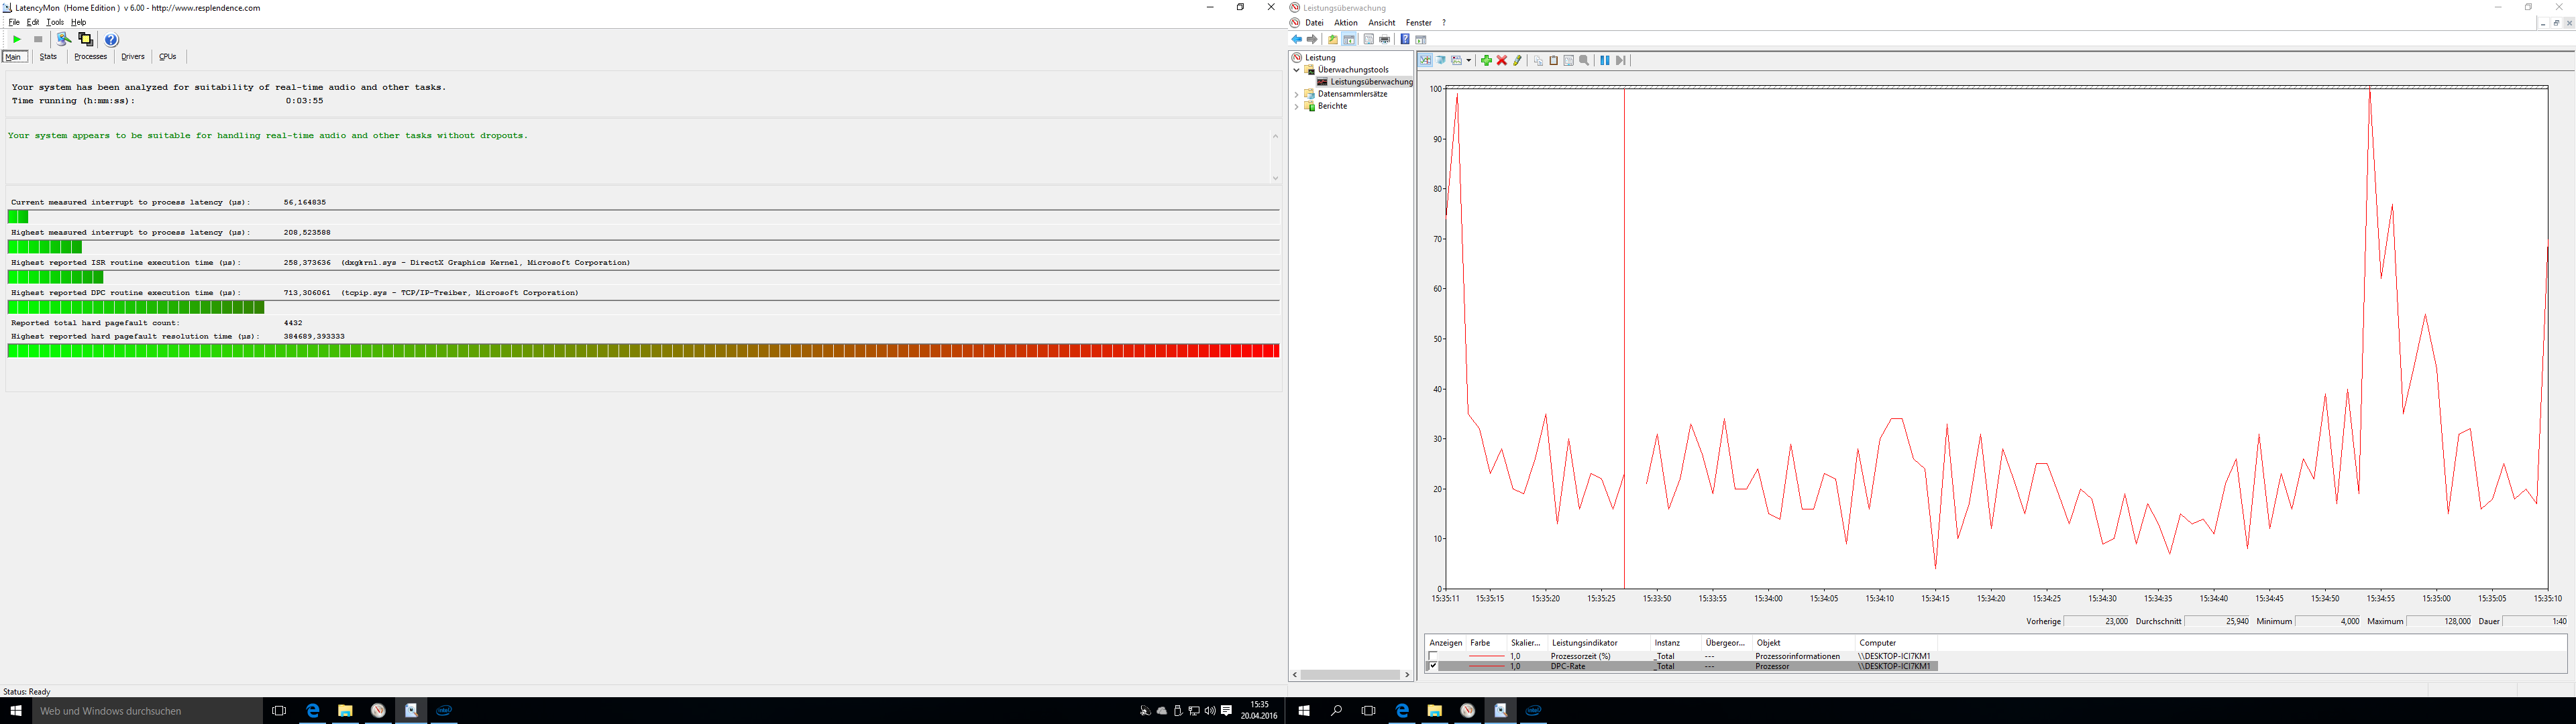Toggle the current activity graph view button

tap(1425, 61)
